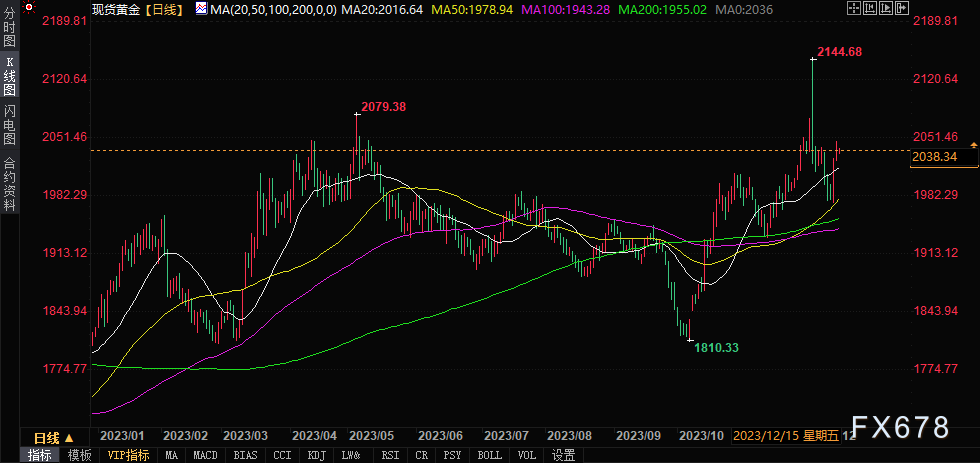Image resolution: width=980 pixels, height=463 pixels.
Task: Click the 设置 settings button
Action: coord(563,455)
